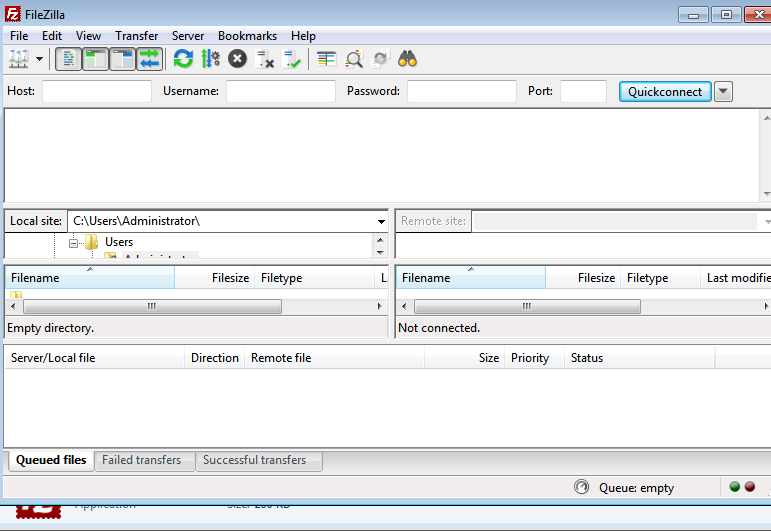Screen dimensions: 771x531
Task: Click the Quickconnect button
Action: tap(665, 91)
